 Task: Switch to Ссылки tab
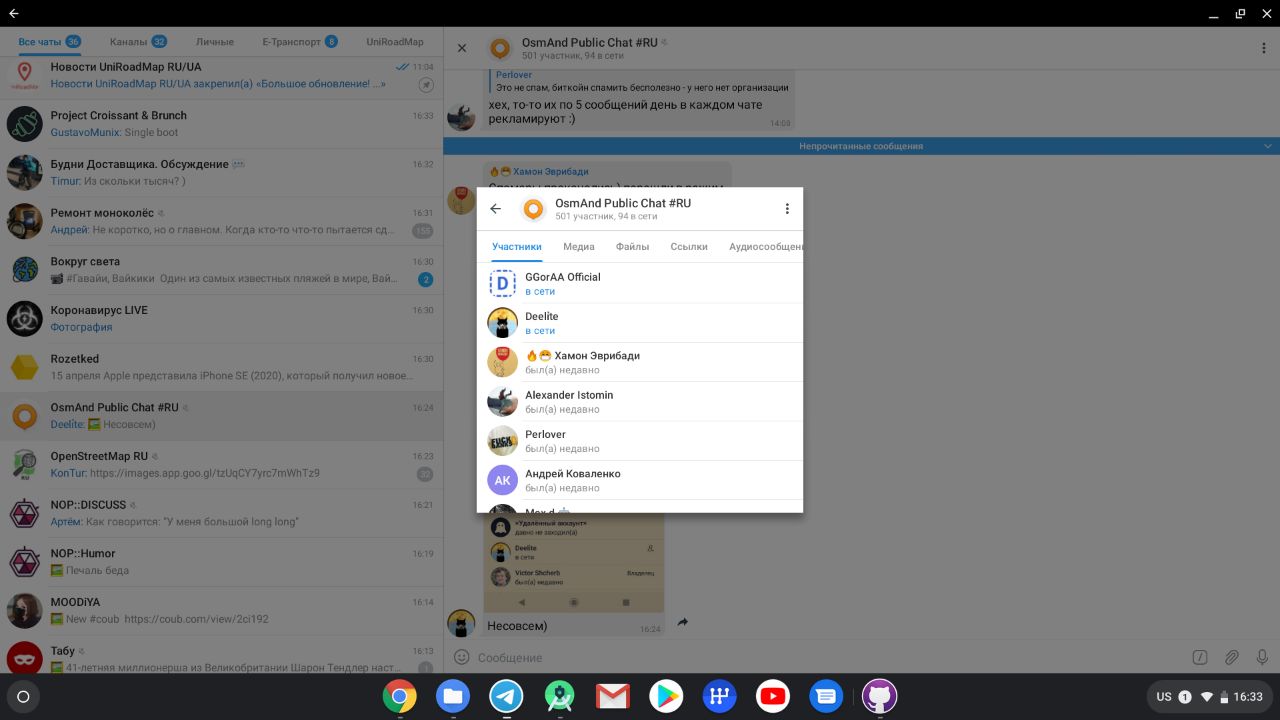(689, 247)
